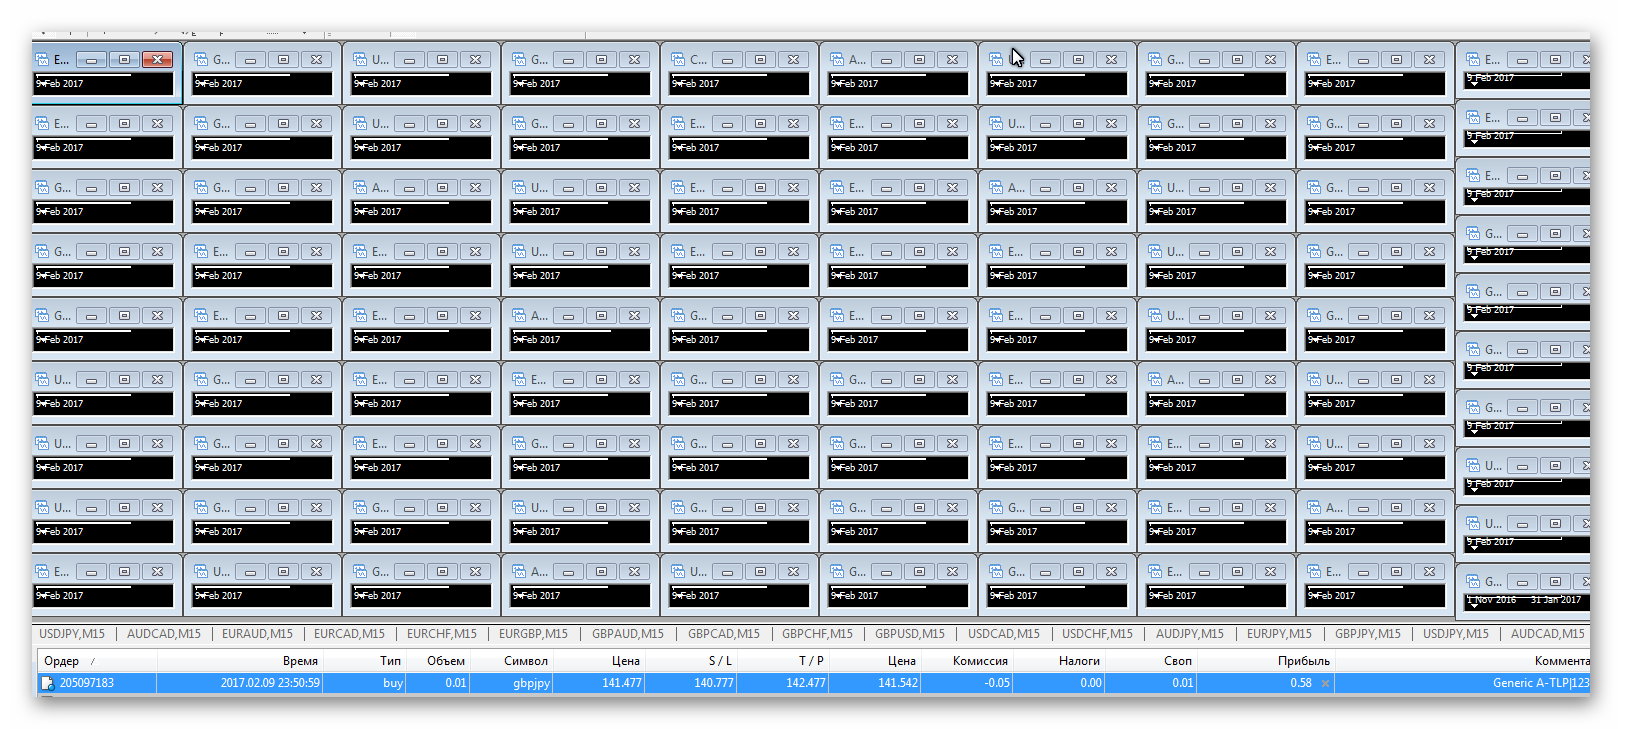The height and width of the screenshot is (729, 1651).
Task: Open the AUDJPY,M15 chart tab
Action: [1189, 634]
